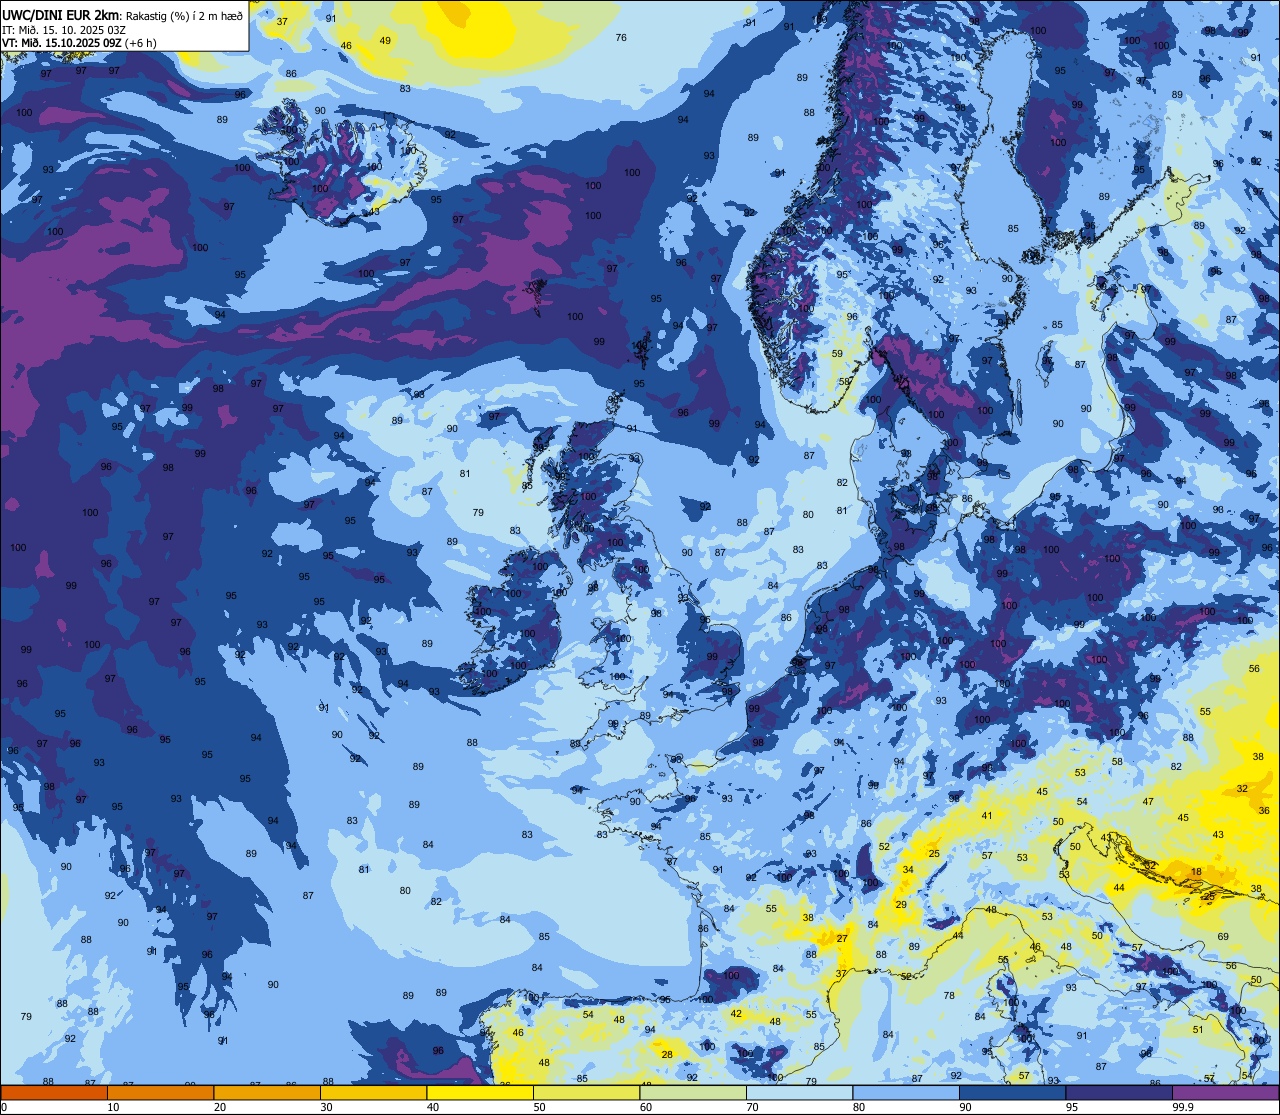Screen dimensions: 1280x1115
Task: Click the legend tick label 40
Action: (x=433, y=1107)
